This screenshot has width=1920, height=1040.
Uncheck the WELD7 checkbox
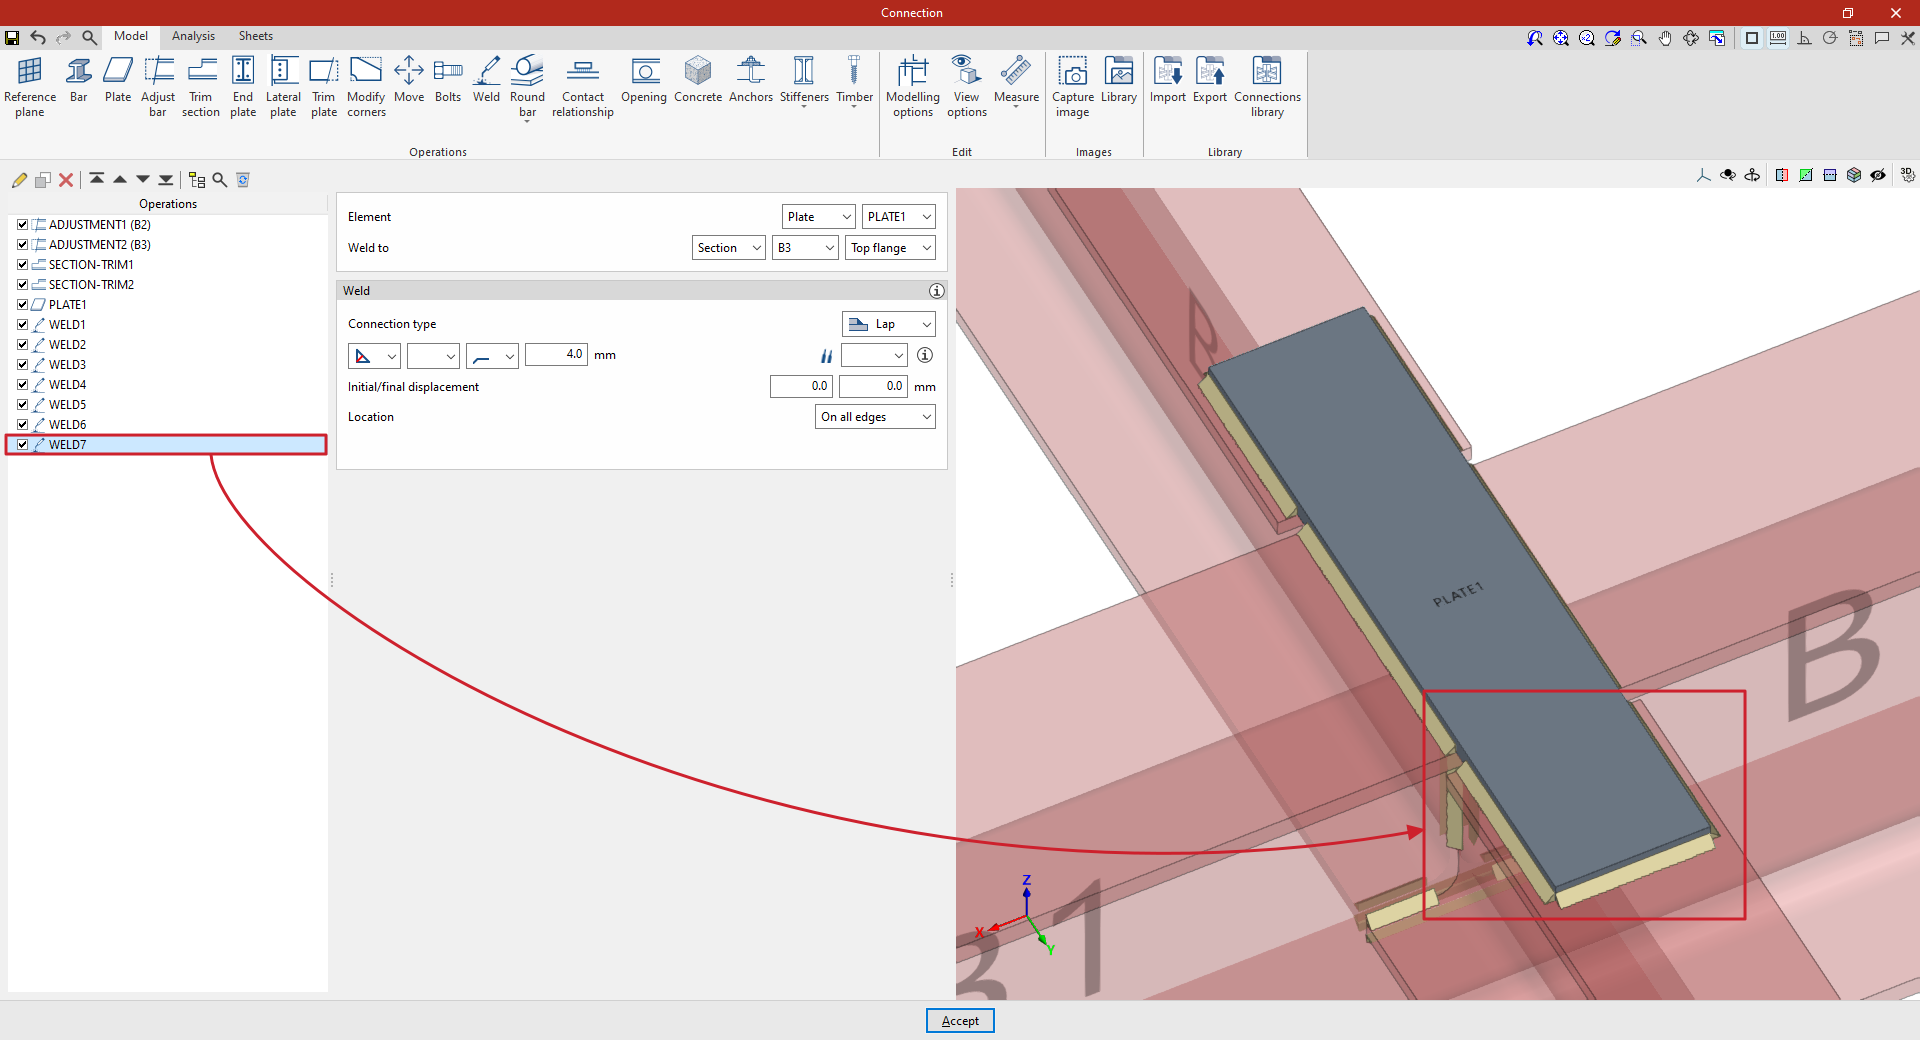[x=22, y=445]
